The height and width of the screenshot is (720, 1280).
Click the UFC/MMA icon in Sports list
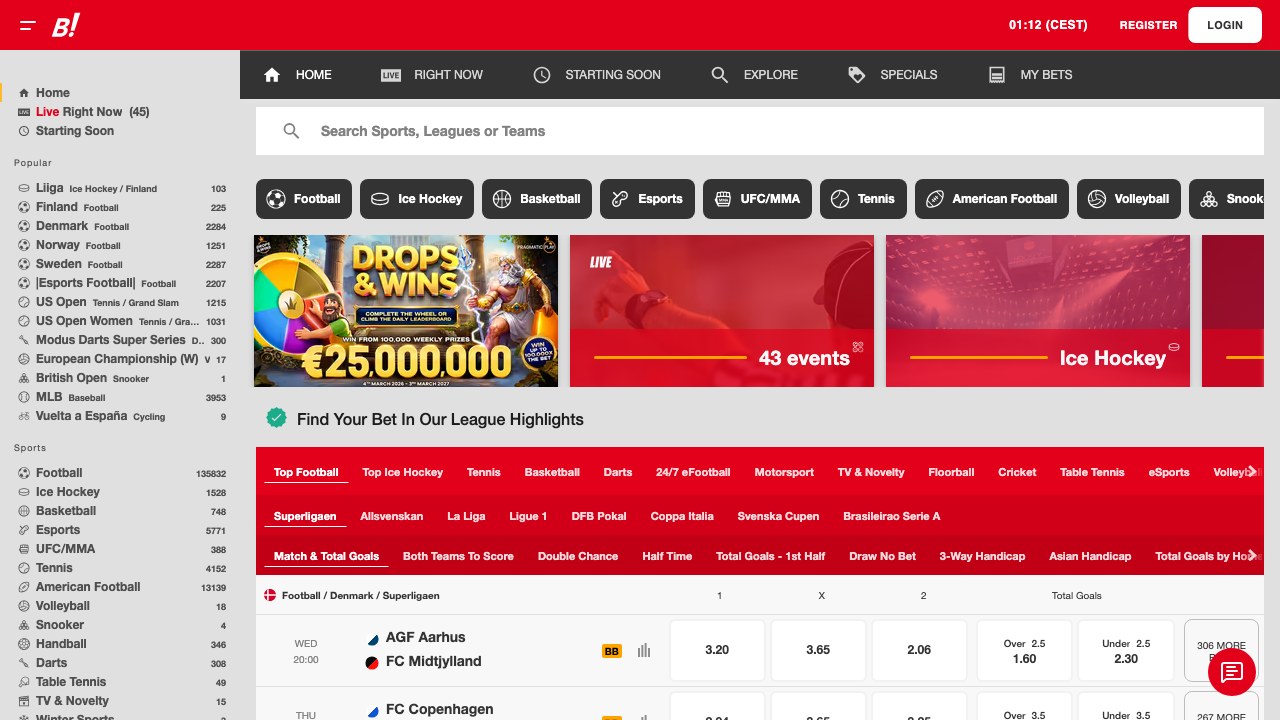(24, 549)
